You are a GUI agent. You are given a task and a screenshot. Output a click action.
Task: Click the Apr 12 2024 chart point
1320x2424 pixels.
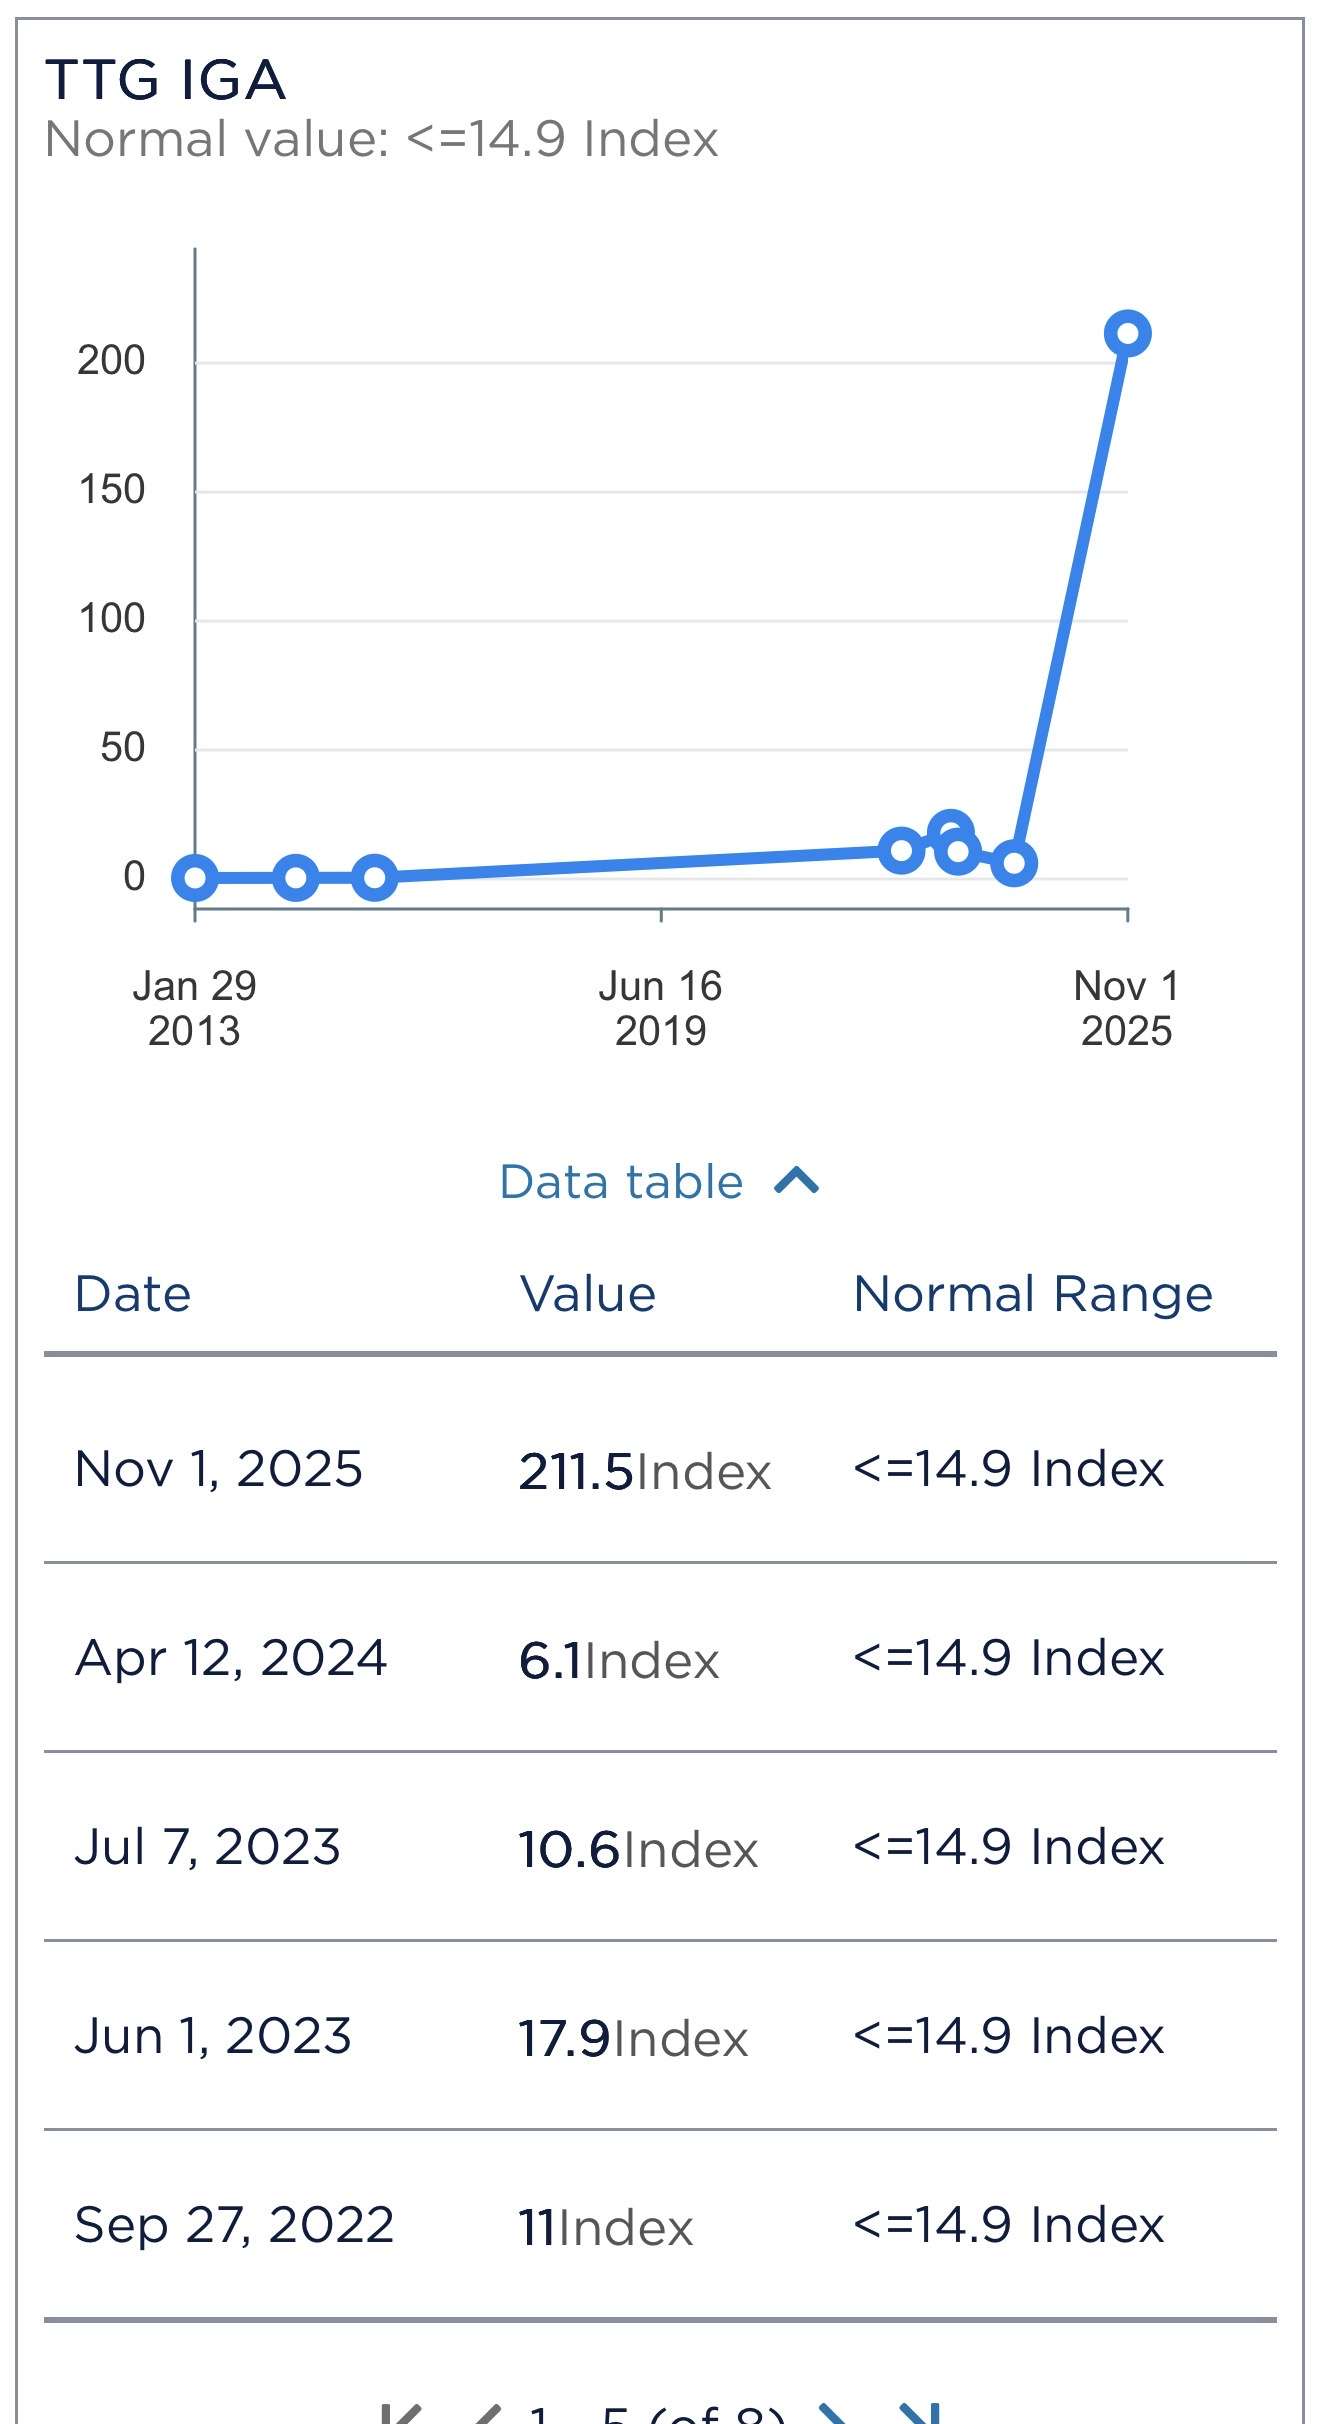(x=1013, y=862)
